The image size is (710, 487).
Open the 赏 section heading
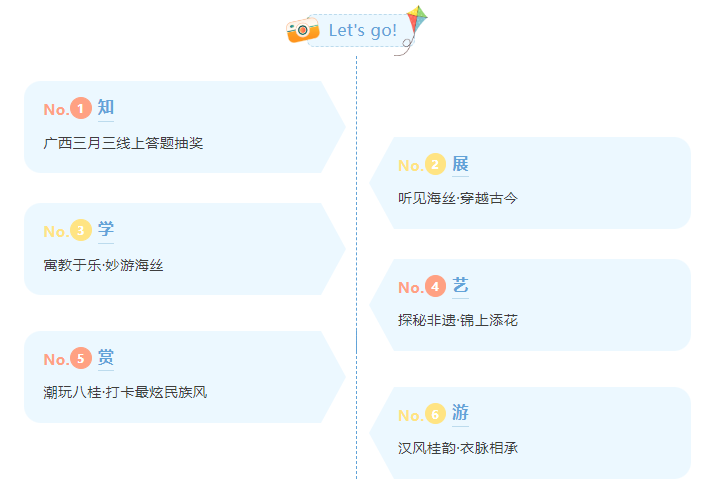[106, 357]
